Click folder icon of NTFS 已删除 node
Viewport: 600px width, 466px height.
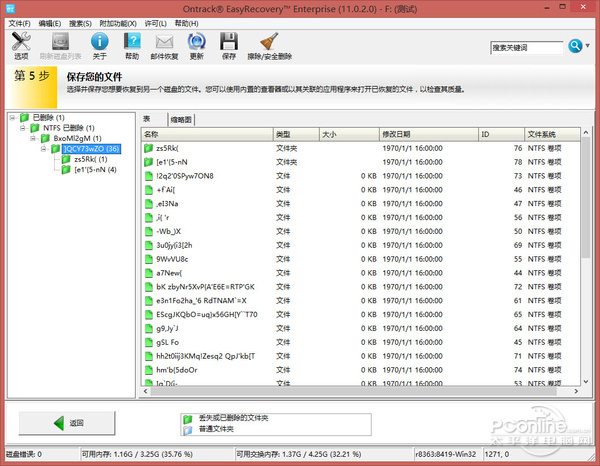tap(35, 127)
